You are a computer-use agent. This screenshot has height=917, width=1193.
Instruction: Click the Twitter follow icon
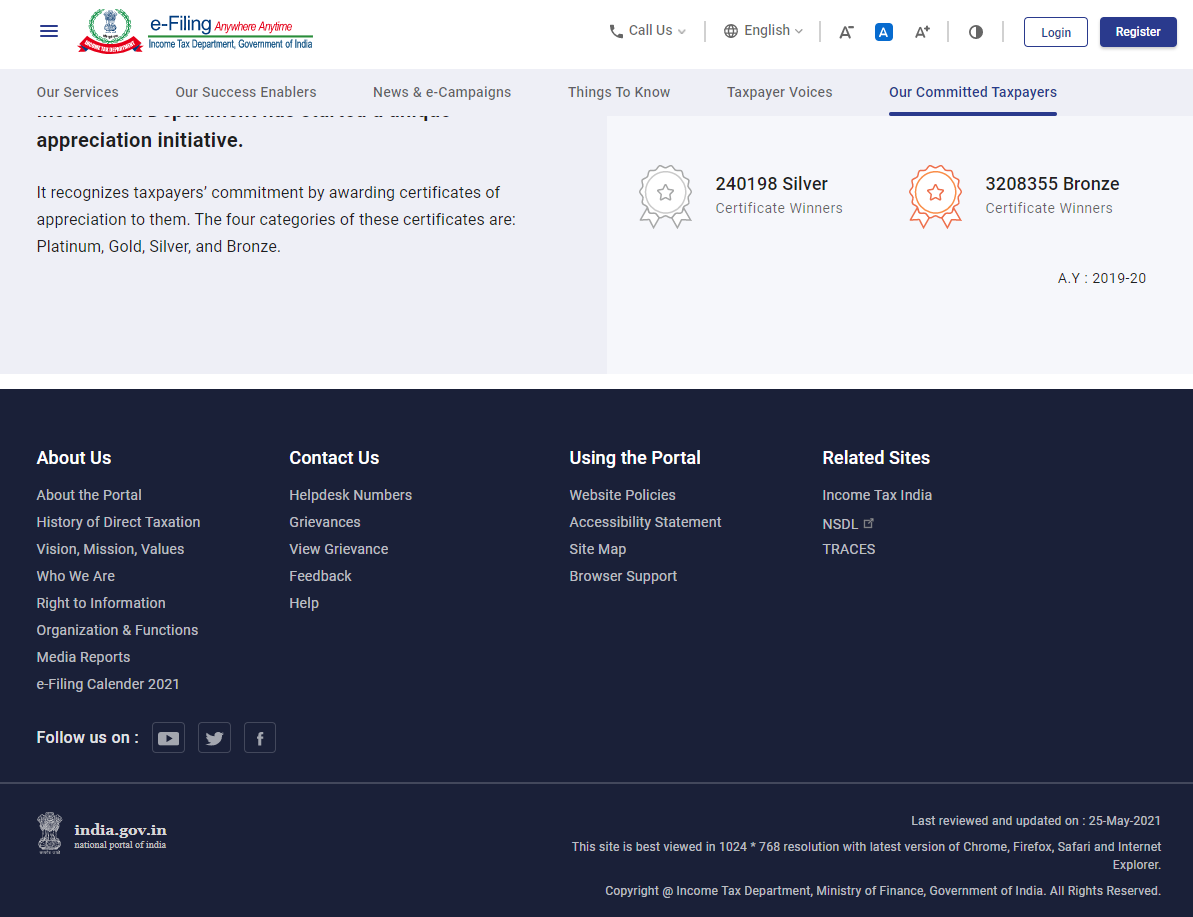coord(214,737)
